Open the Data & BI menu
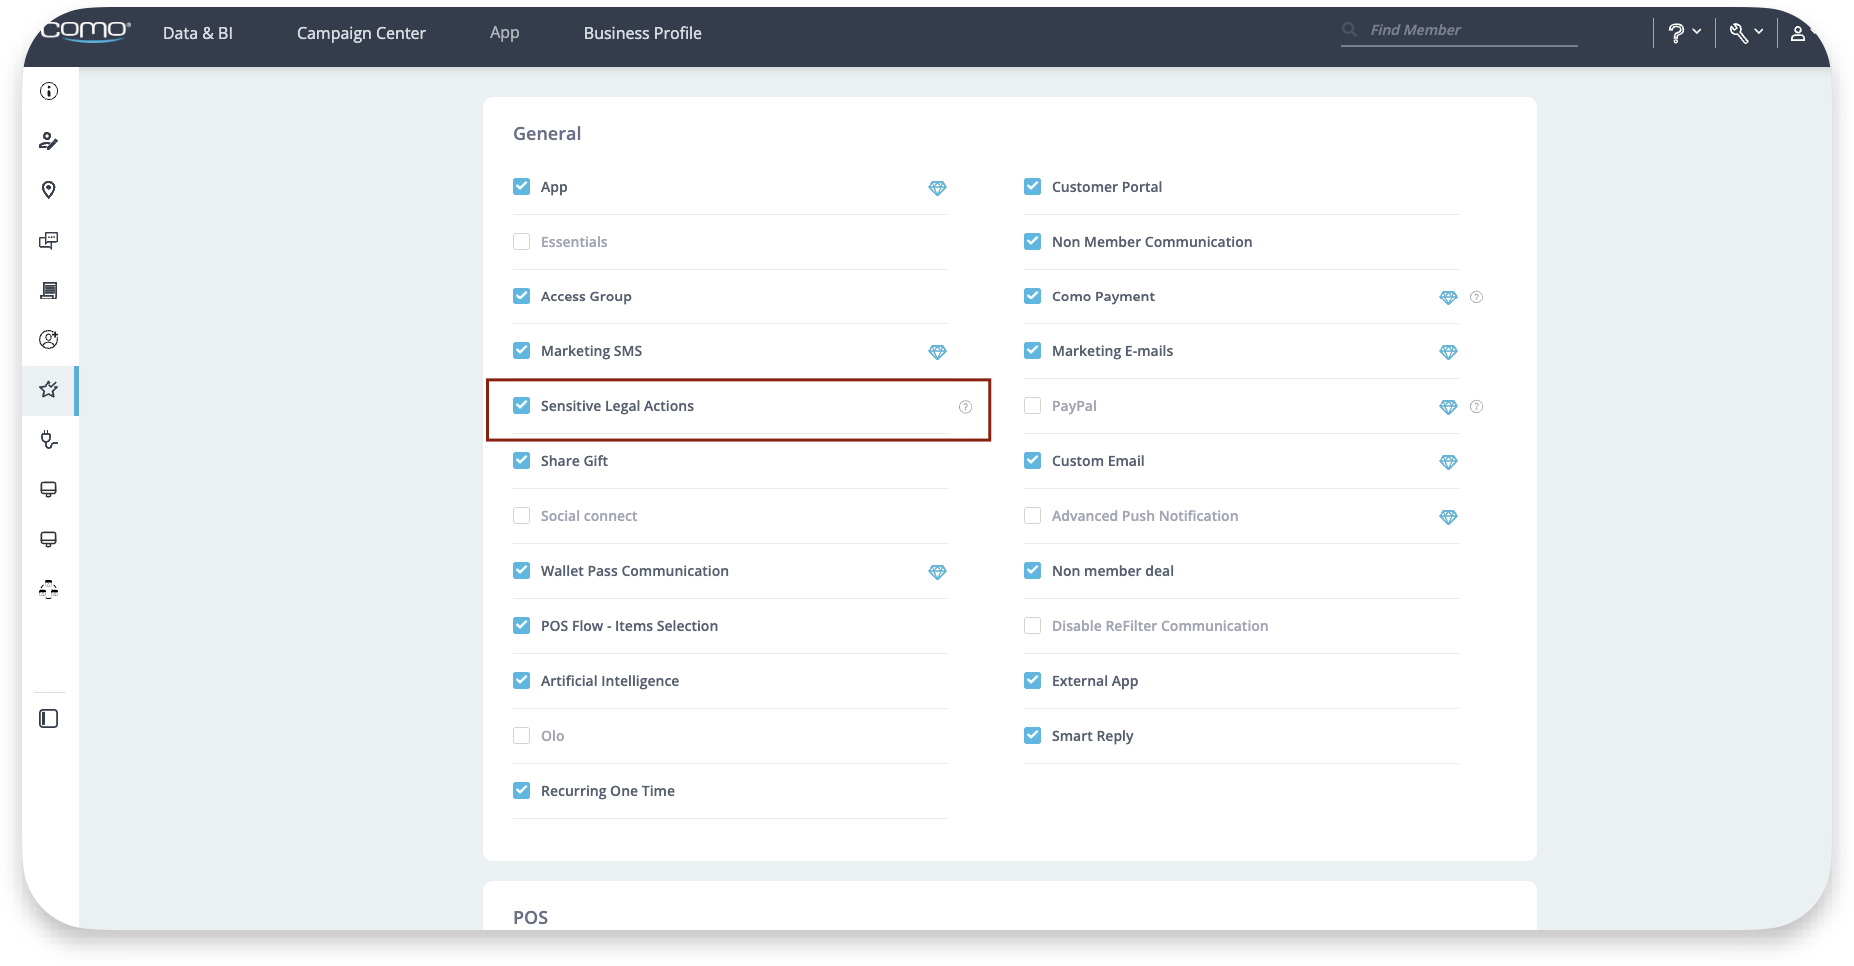This screenshot has height=966, width=1854. 198,33
